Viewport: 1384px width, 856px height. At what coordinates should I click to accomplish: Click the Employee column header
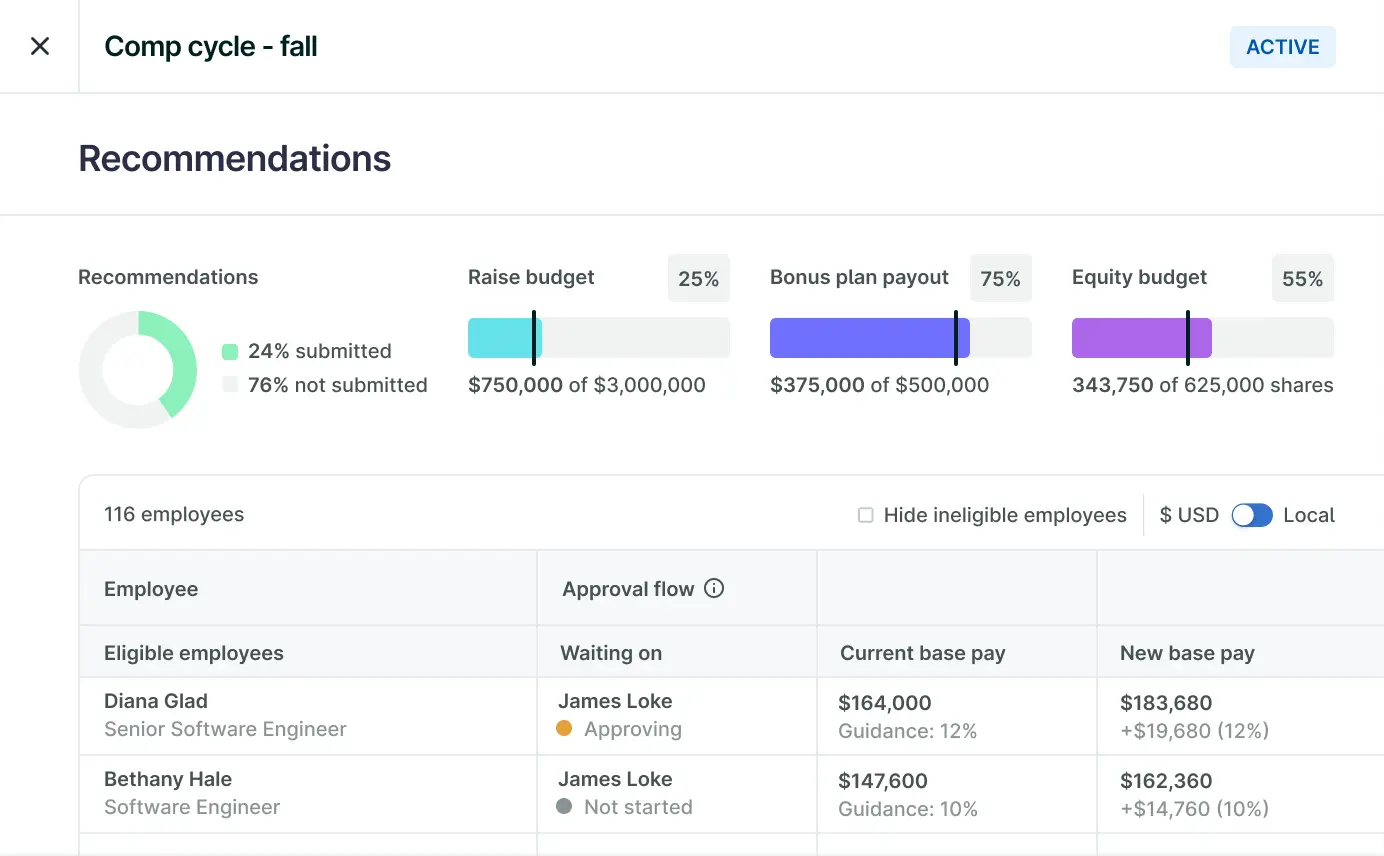coord(151,589)
